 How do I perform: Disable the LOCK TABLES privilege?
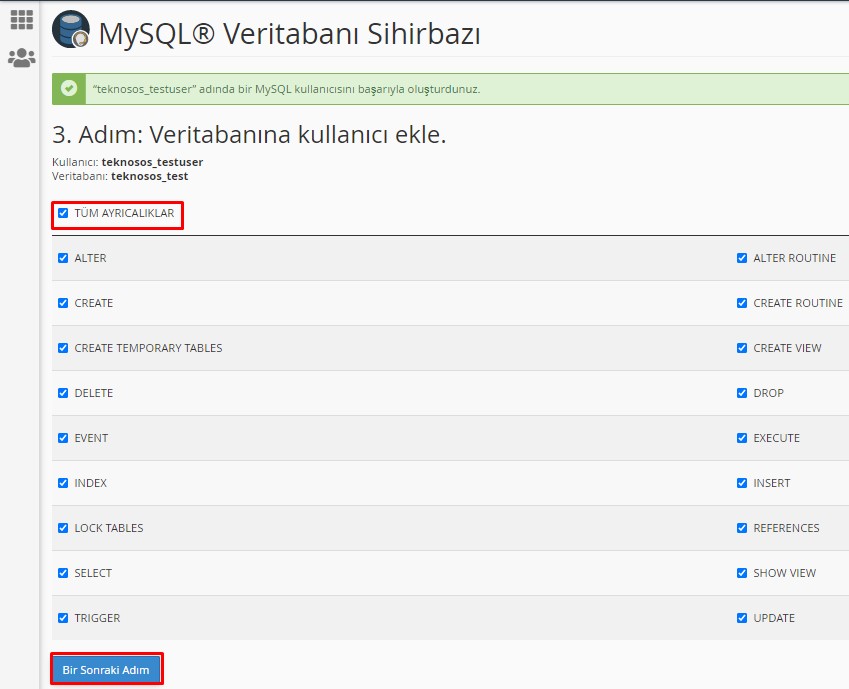[x=63, y=528]
